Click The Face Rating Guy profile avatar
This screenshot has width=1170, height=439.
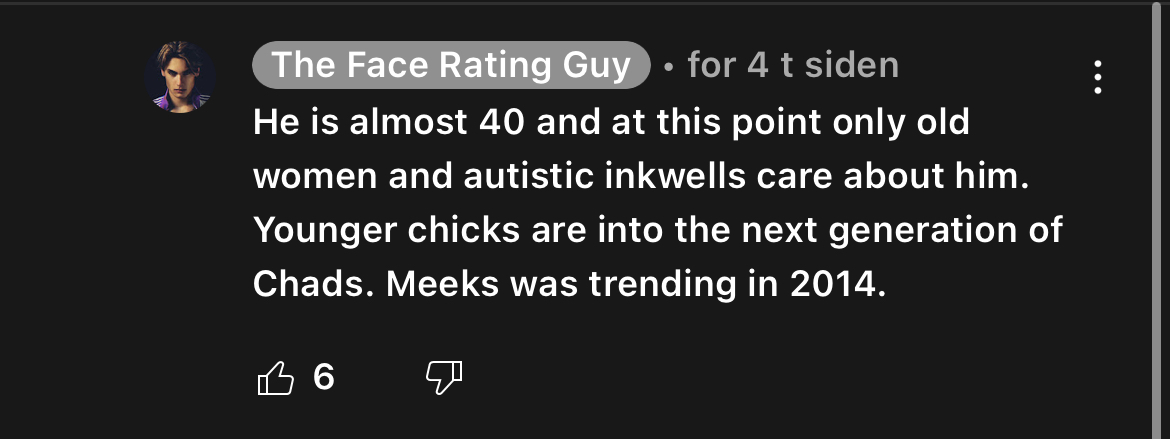click(181, 77)
